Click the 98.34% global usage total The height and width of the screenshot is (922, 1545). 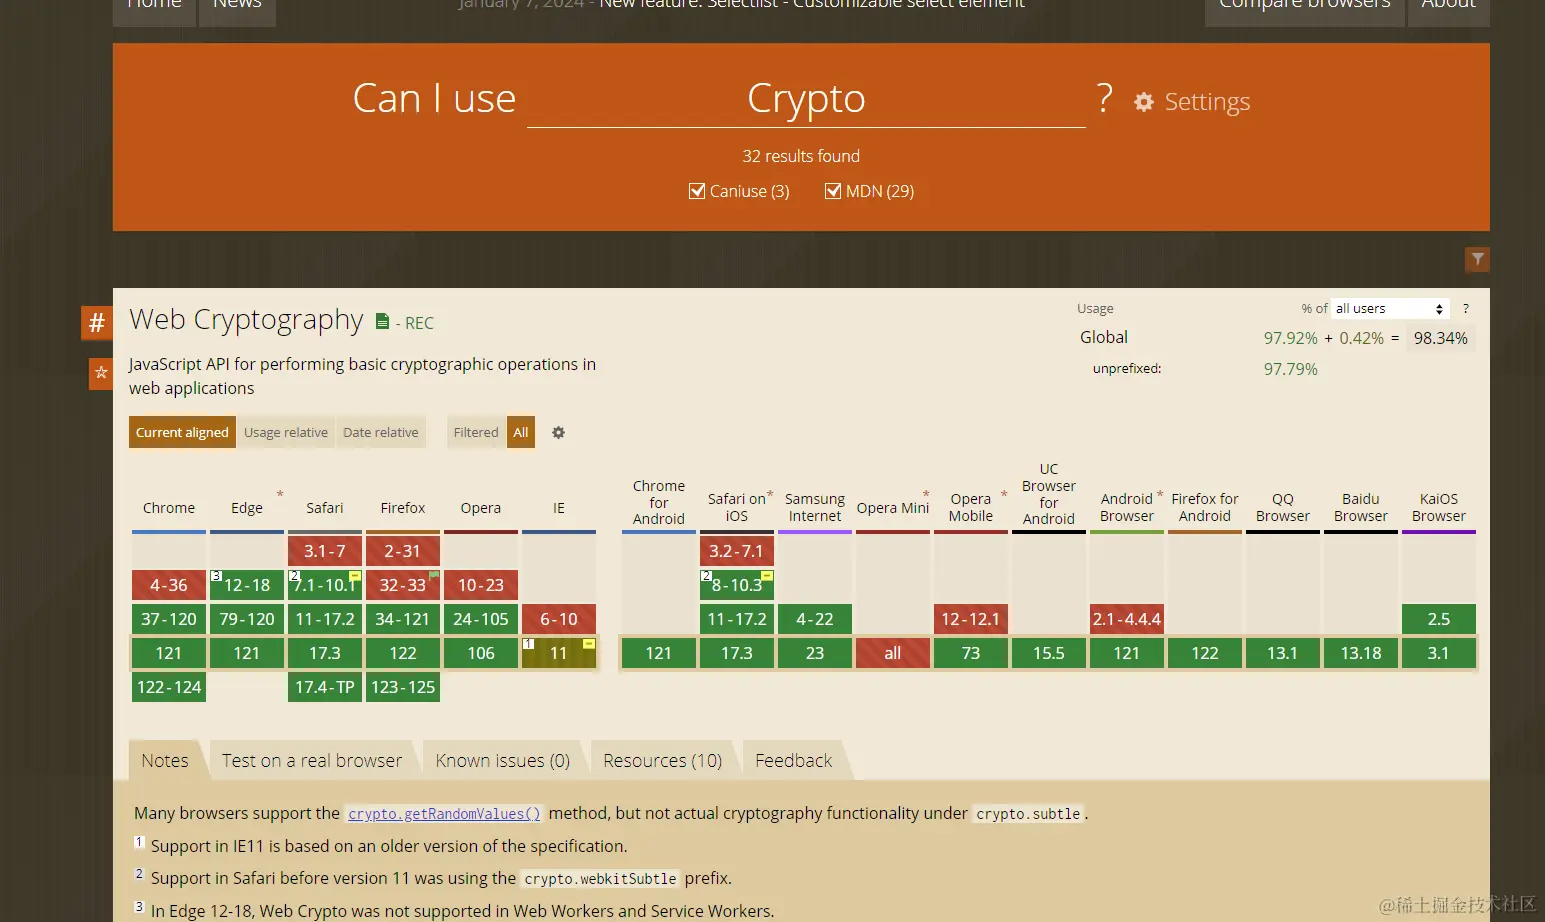point(1441,338)
